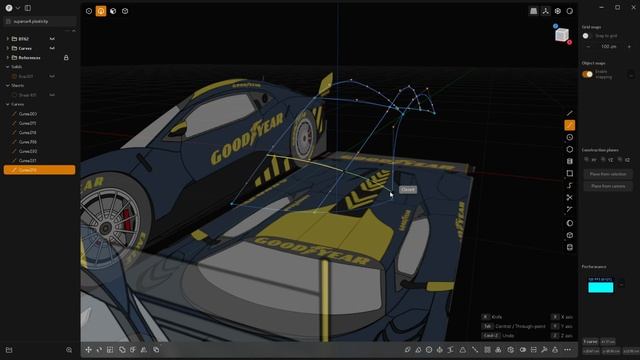Toggle visibility of the topmost outliner folder
This screenshot has height=360, width=640.
click(x=52, y=39)
